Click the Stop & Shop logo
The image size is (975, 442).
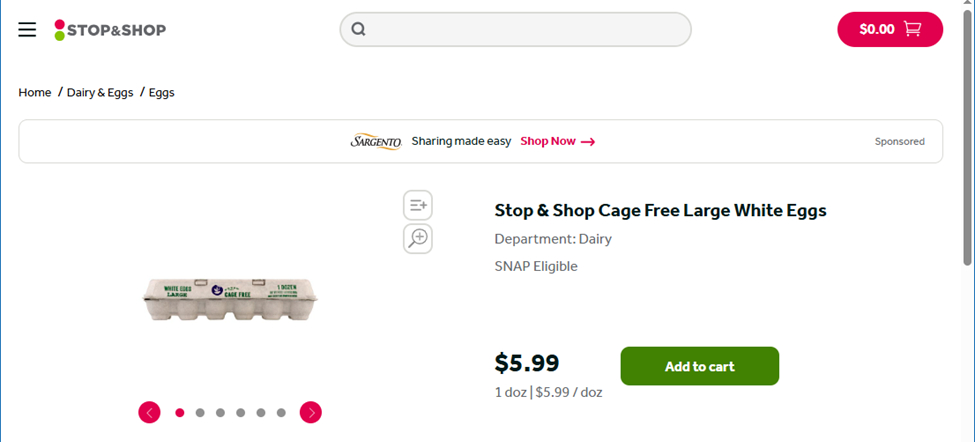[x=110, y=30]
